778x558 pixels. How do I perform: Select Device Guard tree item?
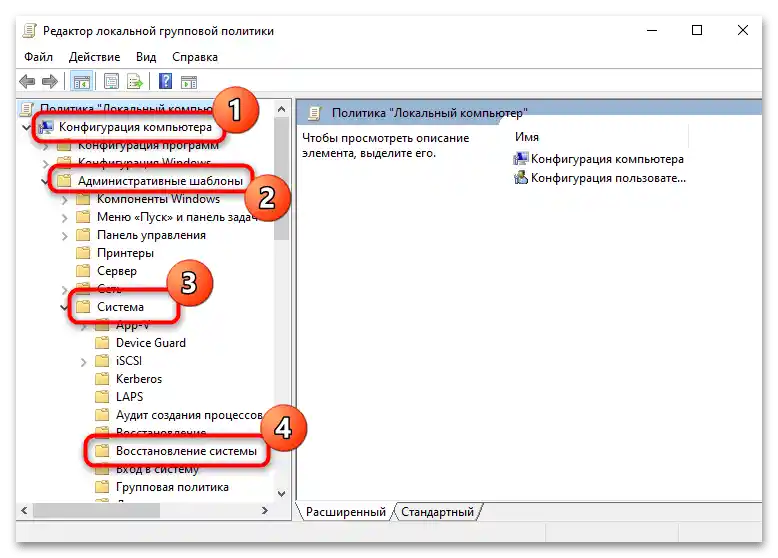pyautogui.click(x=151, y=343)
